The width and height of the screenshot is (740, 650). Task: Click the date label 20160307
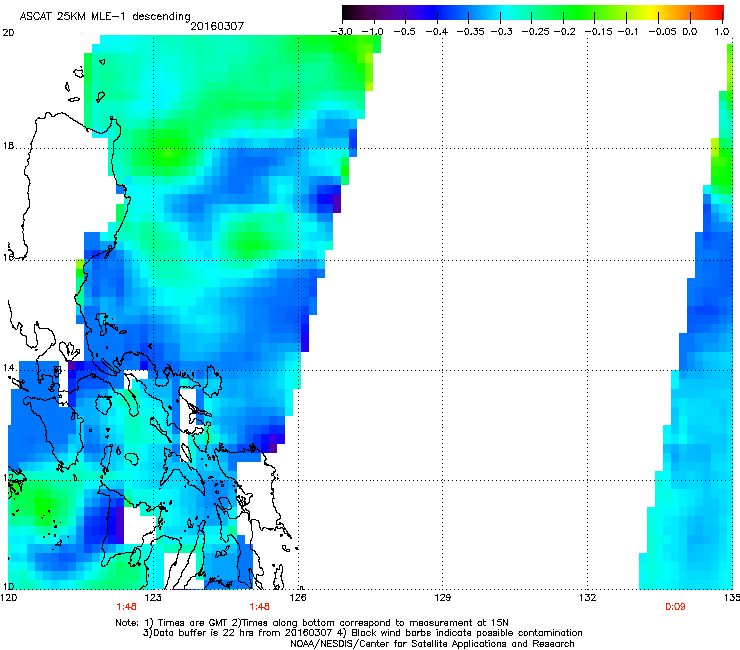click(x=217, y=26)
